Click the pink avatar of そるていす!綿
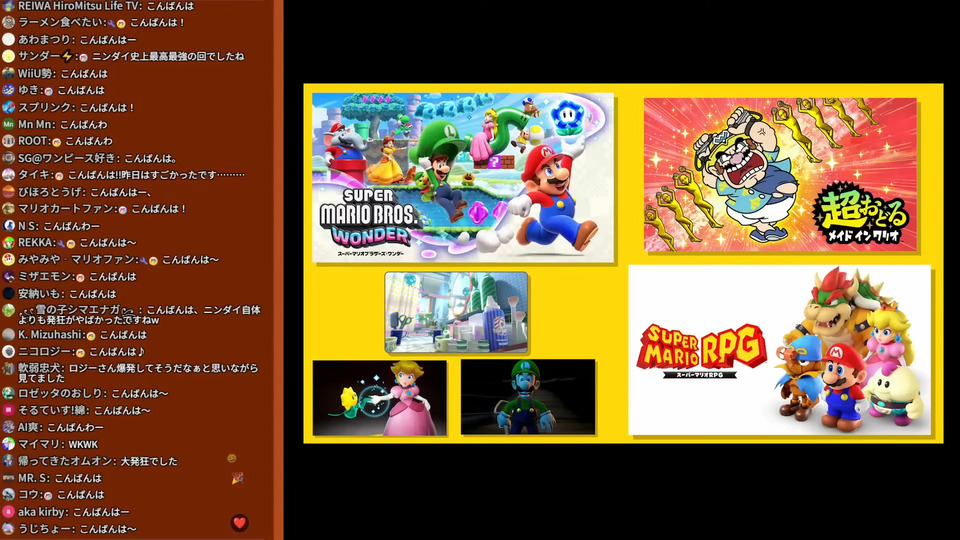The image size is (960, 540). point(8,410)
